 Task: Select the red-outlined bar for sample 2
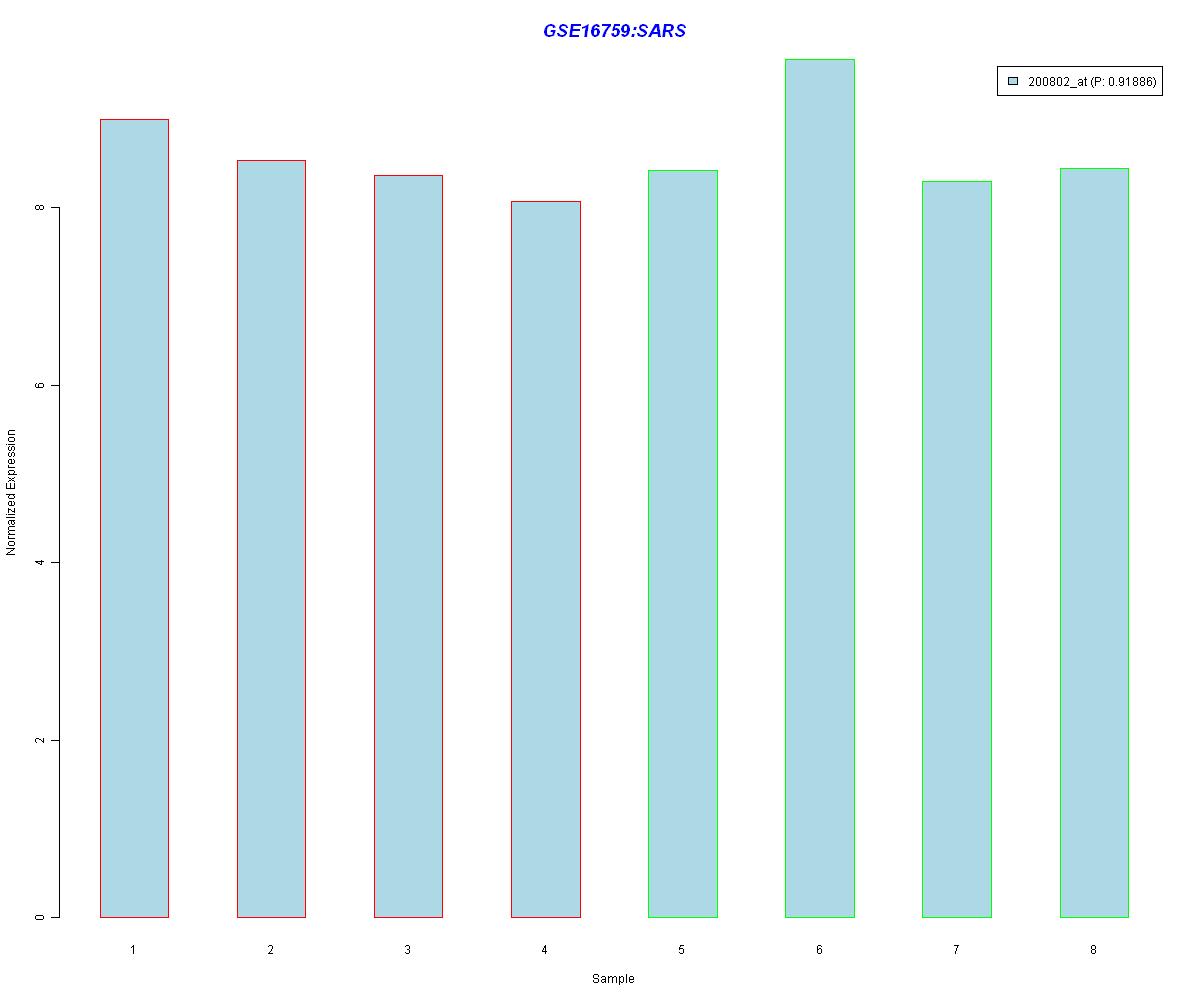click(x=271, y=539)
